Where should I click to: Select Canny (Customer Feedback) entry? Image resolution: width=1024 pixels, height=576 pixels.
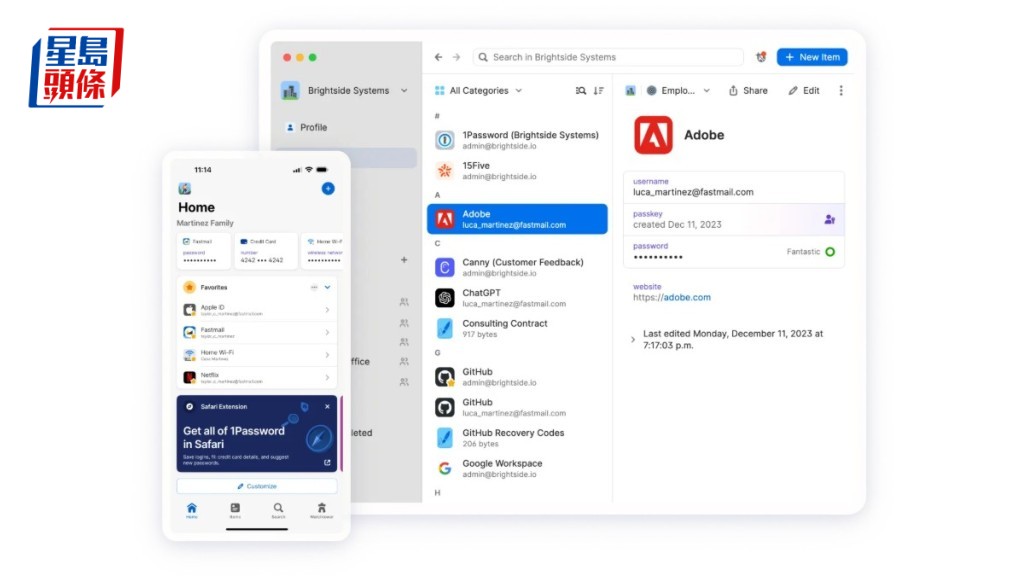pyautogui.click(x=517, y=267)
